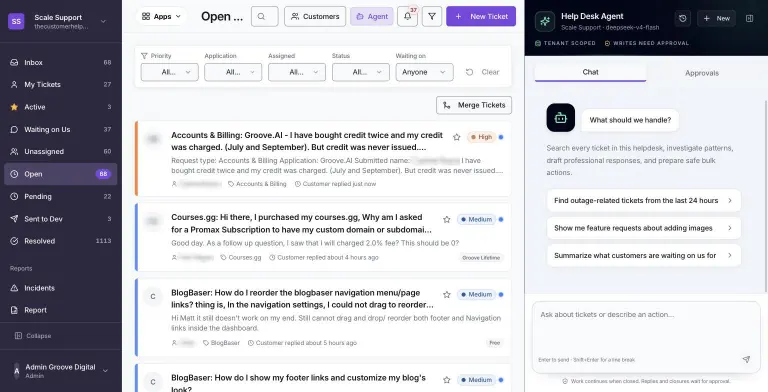Star the BlogBaser reorder navigation ticket
This screenshot has width=768, height=392.
coord(447,294)
